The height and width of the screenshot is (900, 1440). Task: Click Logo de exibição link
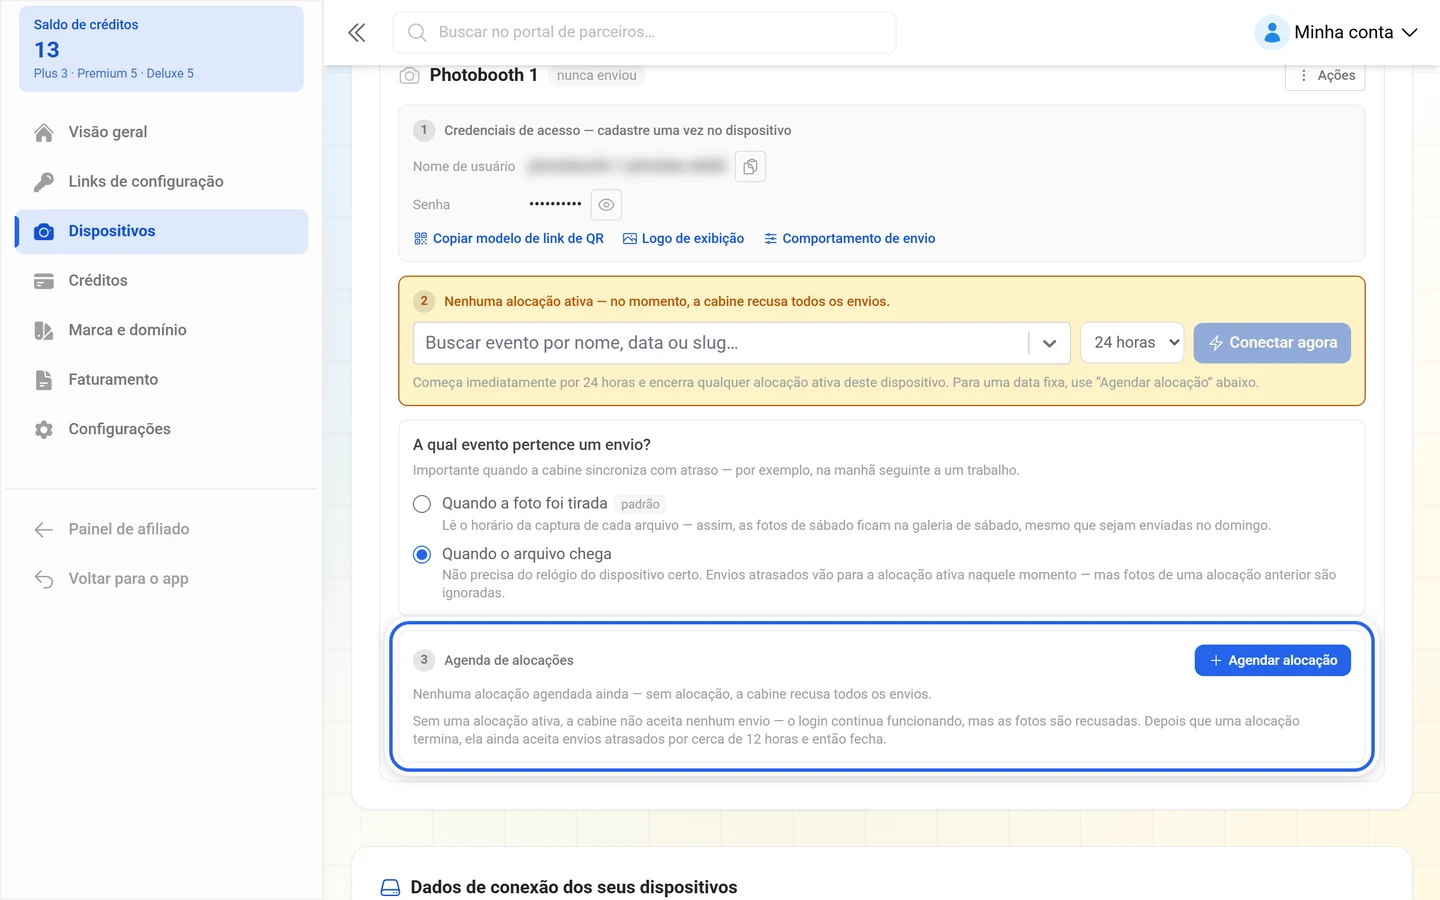[683, 238]
